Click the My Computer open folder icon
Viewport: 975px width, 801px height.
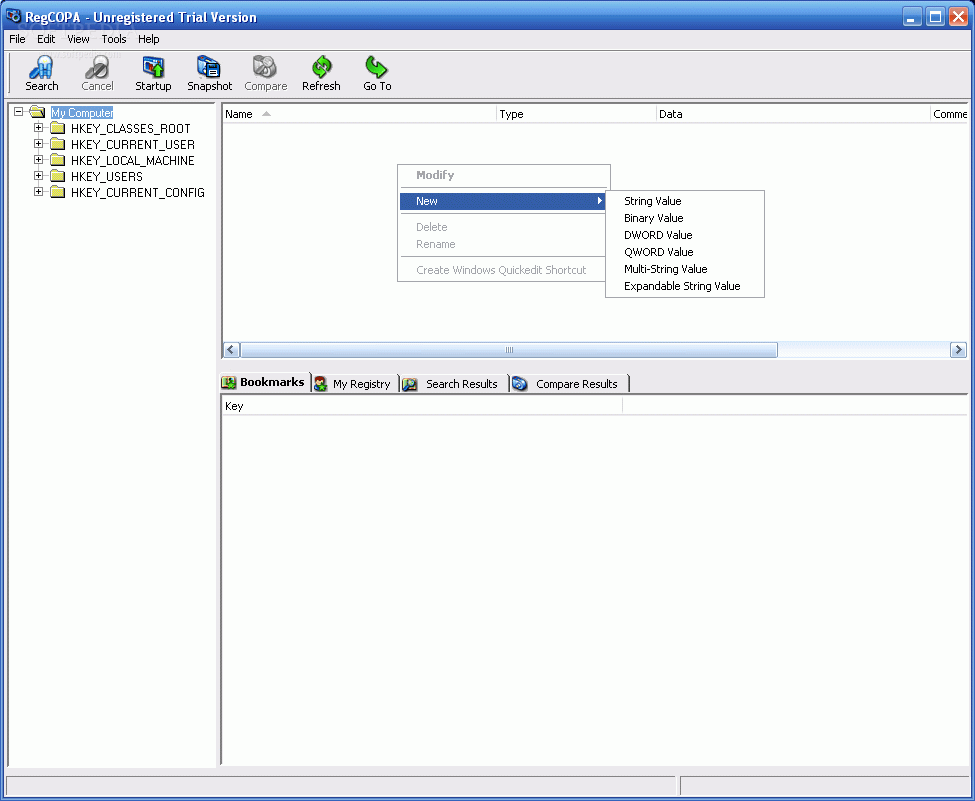pyautogui.click(x=37, y=112)
